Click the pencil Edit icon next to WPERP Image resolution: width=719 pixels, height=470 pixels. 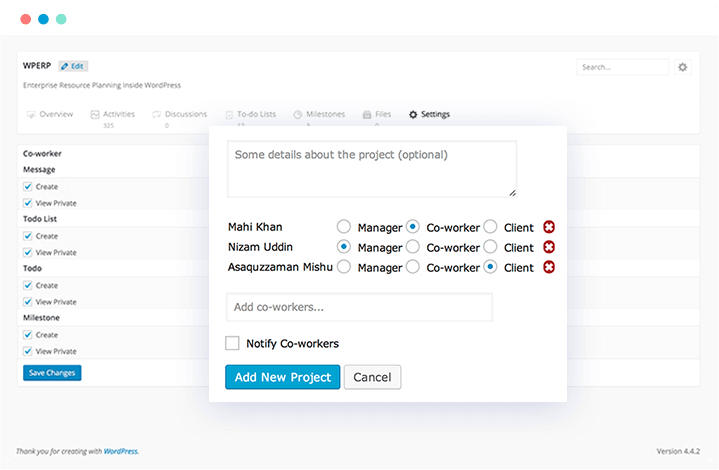pyautogui.click(x=73, y=66)
